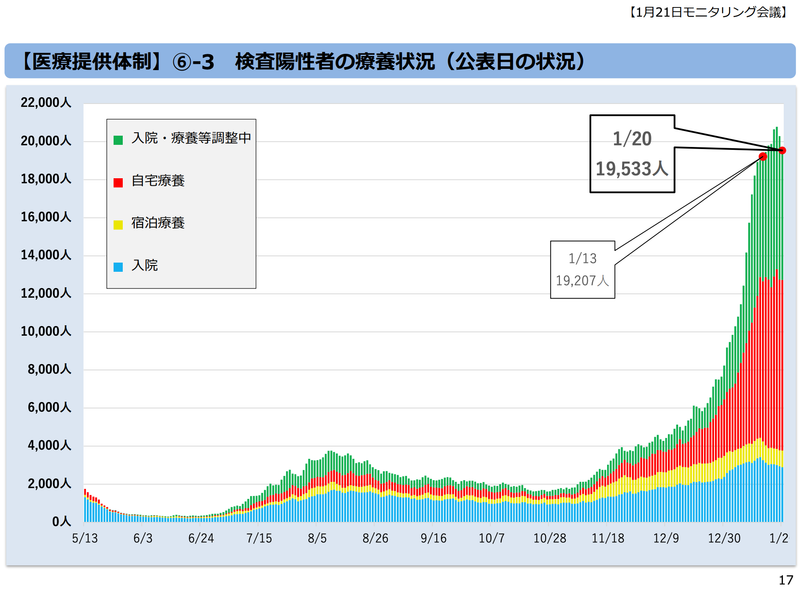Click the 19,207人 callout value
This screenshot has width=800, height=597.
(x=583, y=281)
